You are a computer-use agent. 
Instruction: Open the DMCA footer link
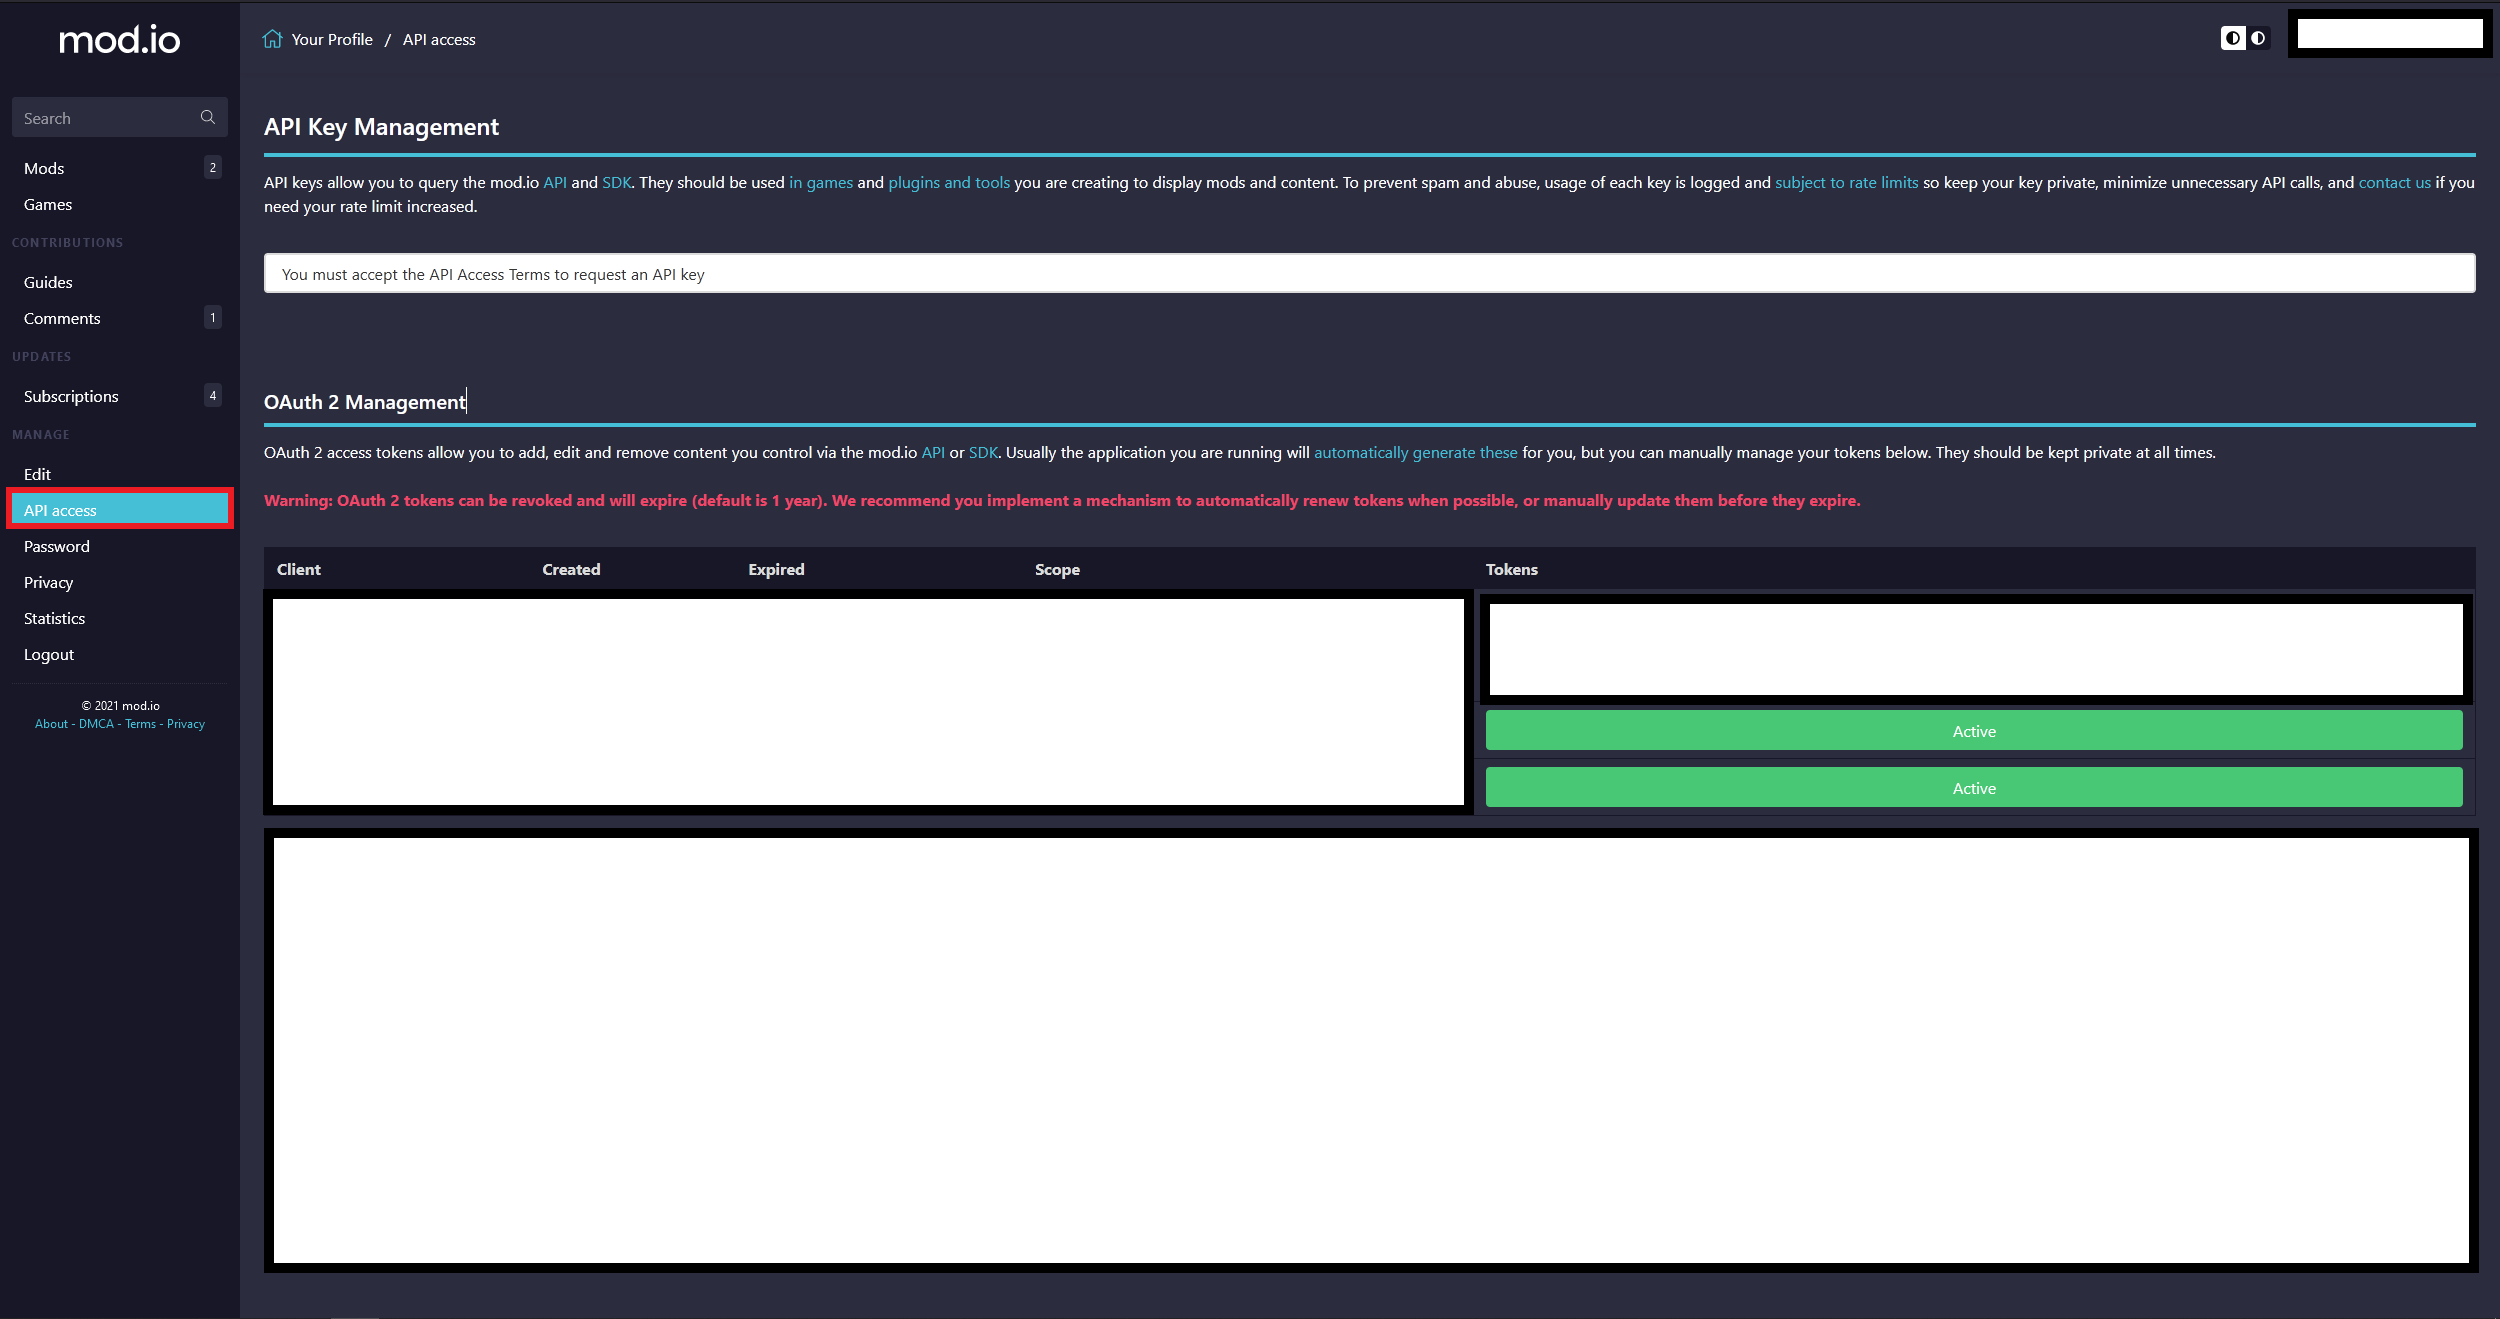(96, 724)
